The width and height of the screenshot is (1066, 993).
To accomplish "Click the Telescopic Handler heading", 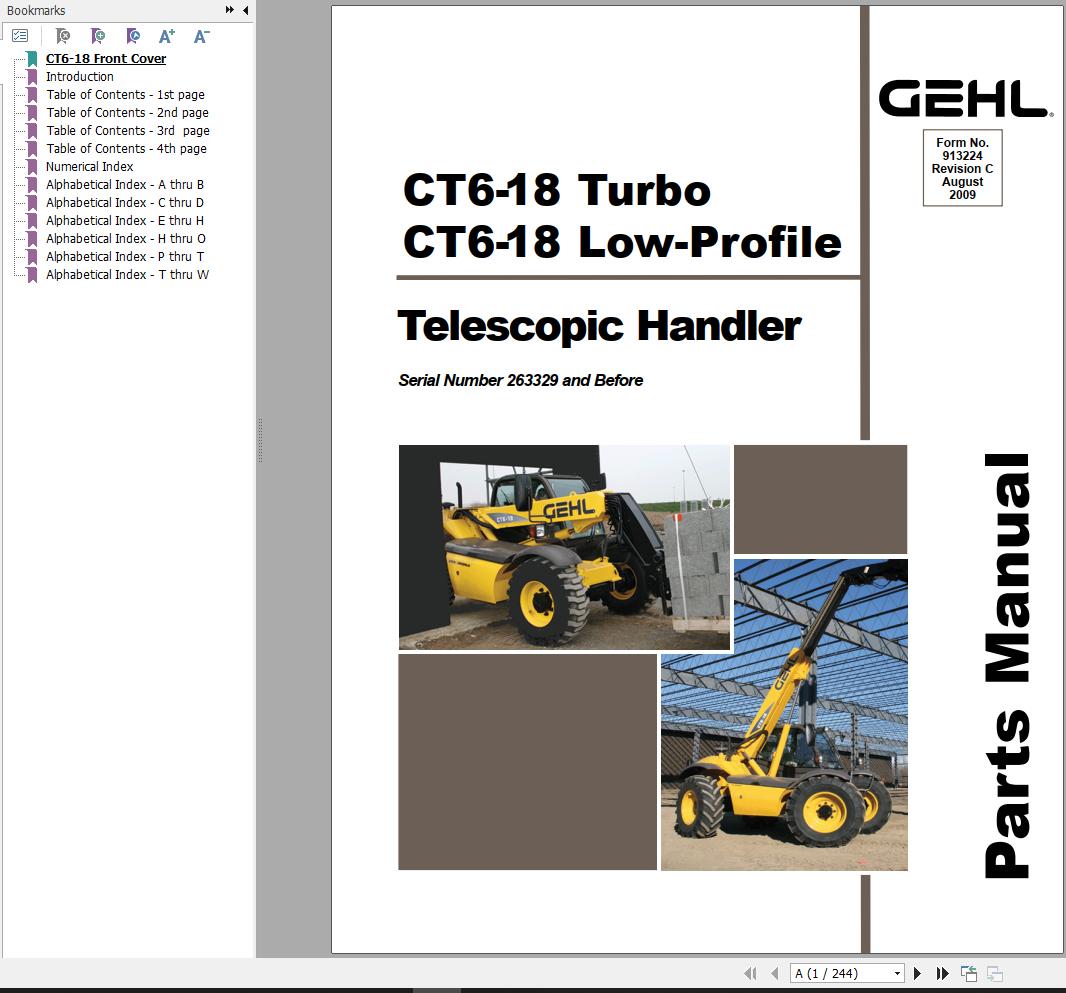I will (600, 326).
